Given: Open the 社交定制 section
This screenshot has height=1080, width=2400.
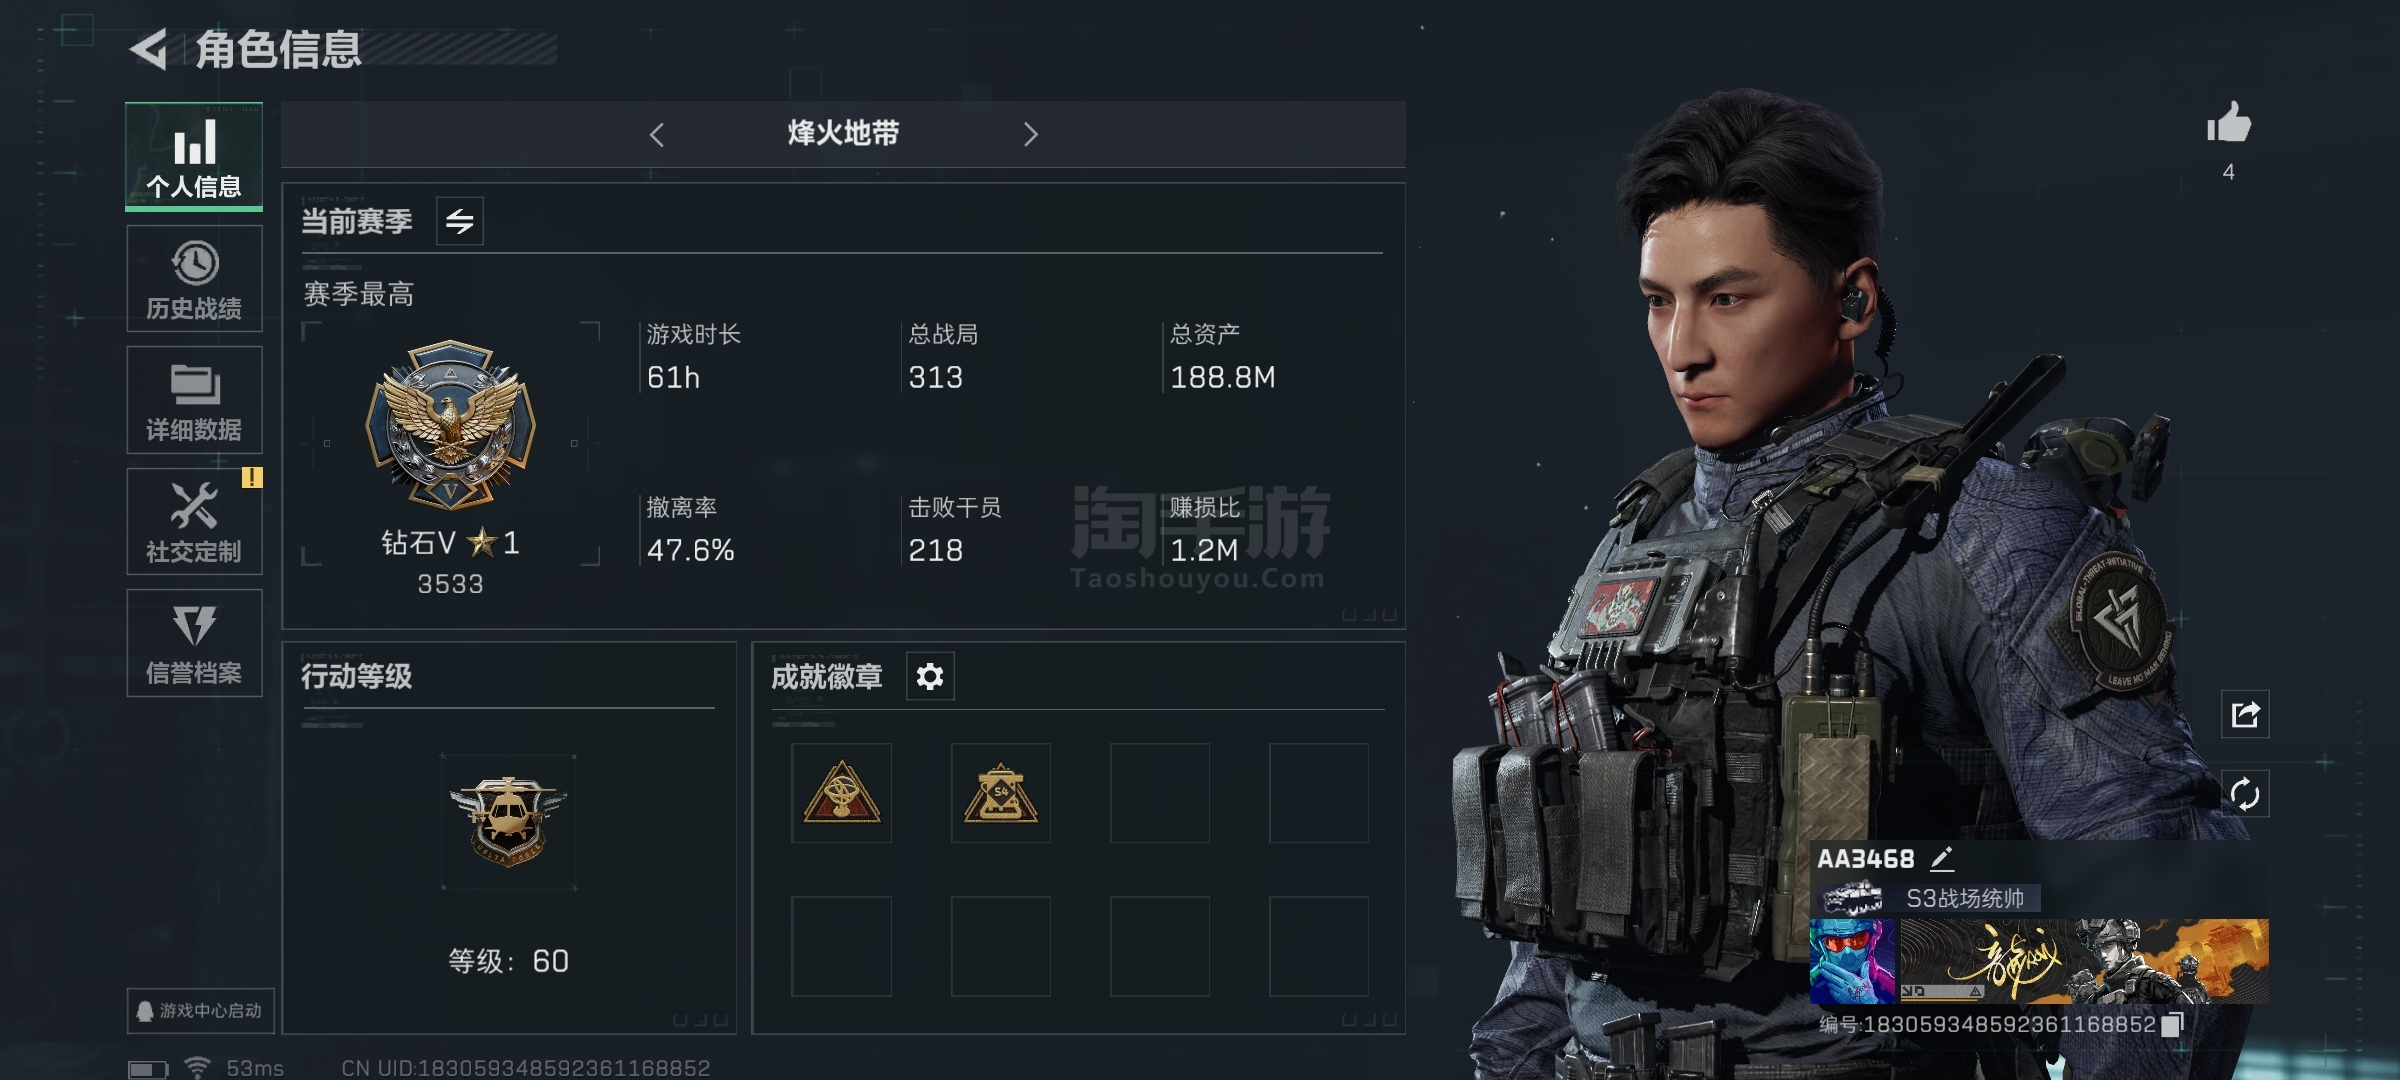Looking at the screenshot, I should point(194,521).
